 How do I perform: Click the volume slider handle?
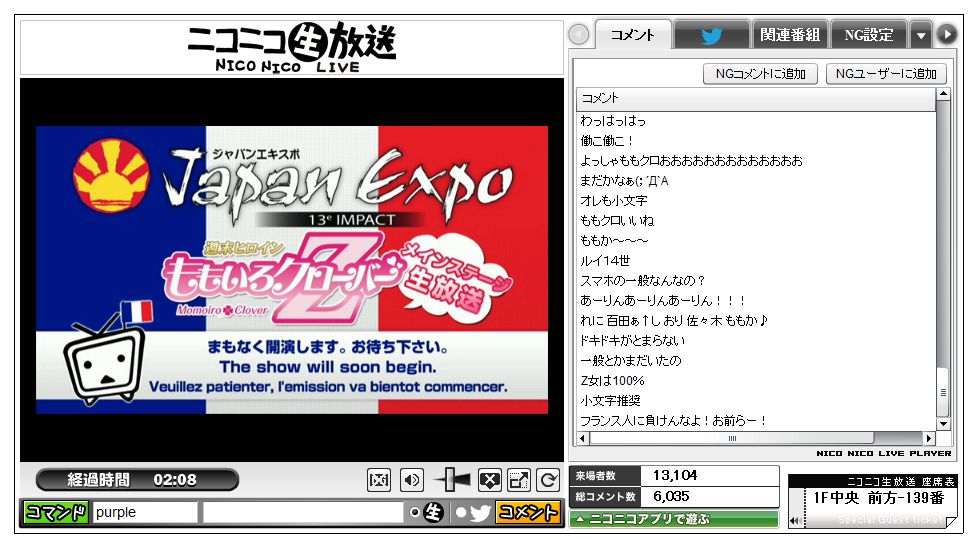tap(451, 480)
